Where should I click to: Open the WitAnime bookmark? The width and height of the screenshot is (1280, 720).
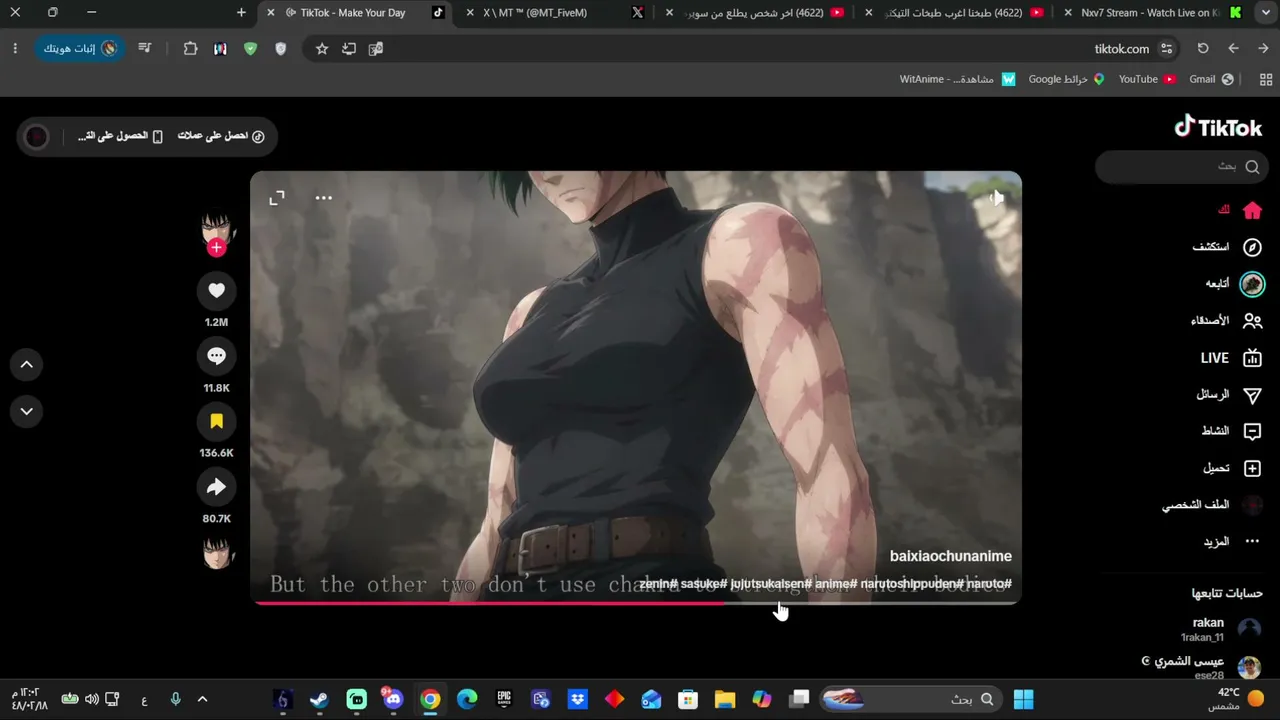pyautogui.click(x=957, y=79)
